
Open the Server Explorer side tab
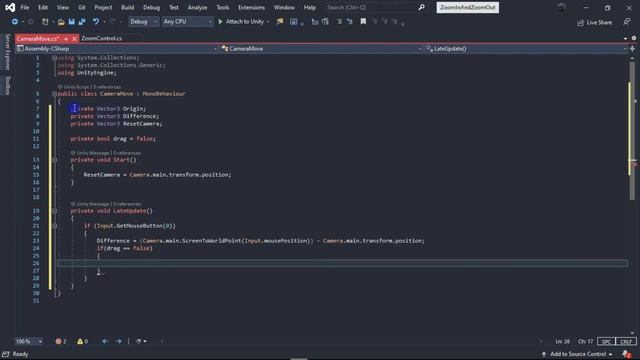(7, 52)
